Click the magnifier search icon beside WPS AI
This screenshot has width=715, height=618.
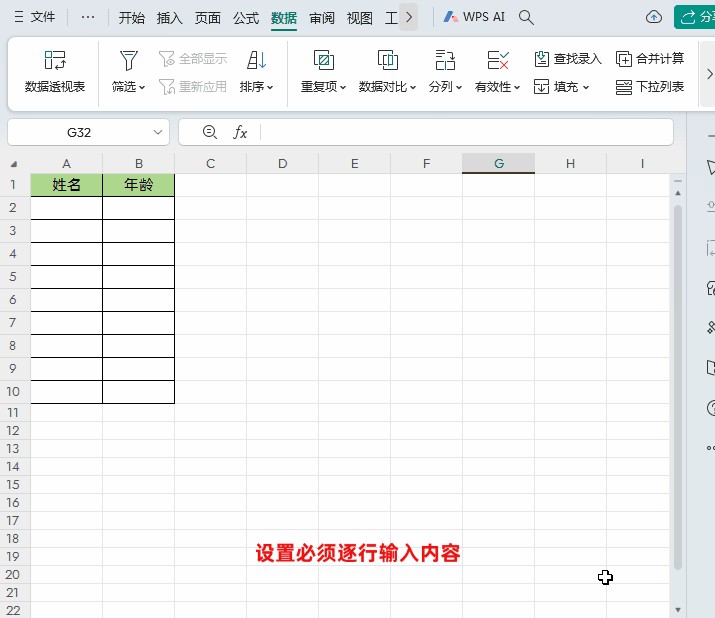527,17
